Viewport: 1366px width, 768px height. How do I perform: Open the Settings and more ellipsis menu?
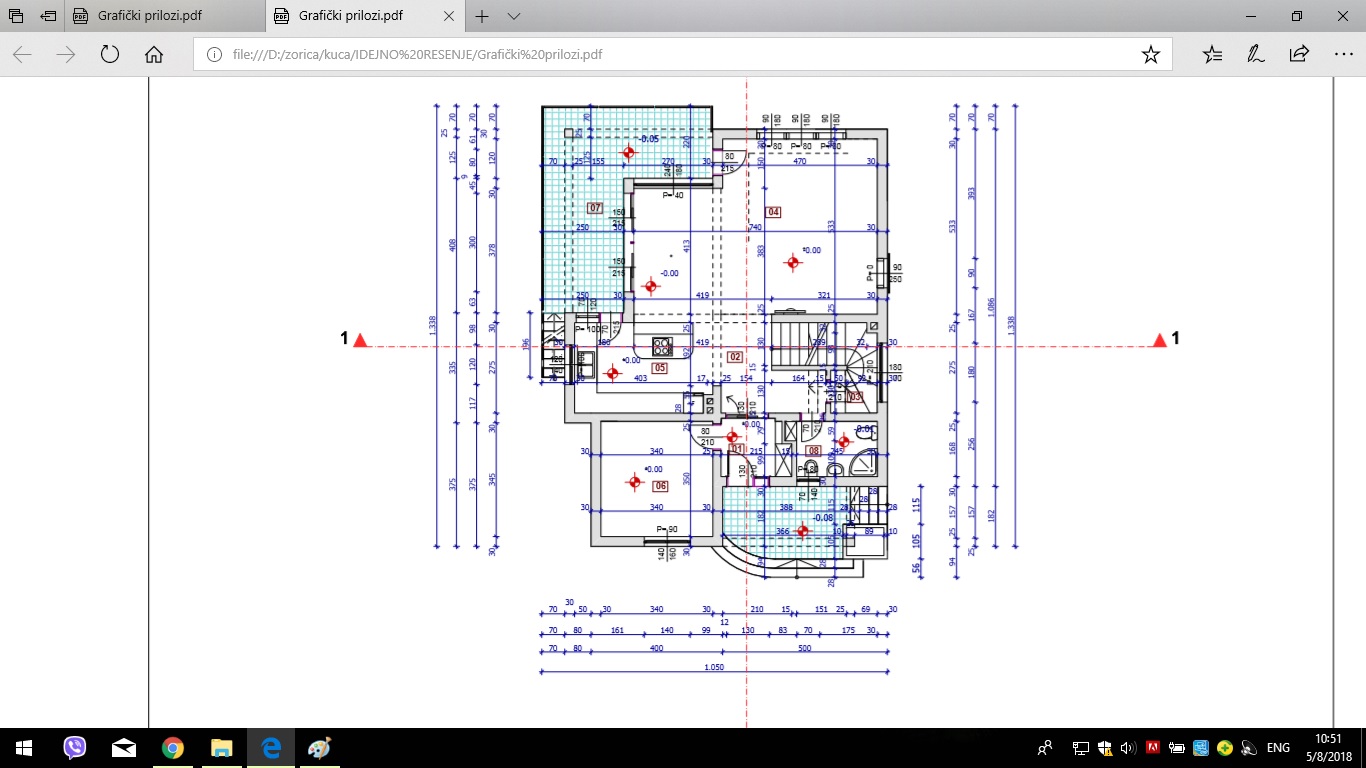1343,55
